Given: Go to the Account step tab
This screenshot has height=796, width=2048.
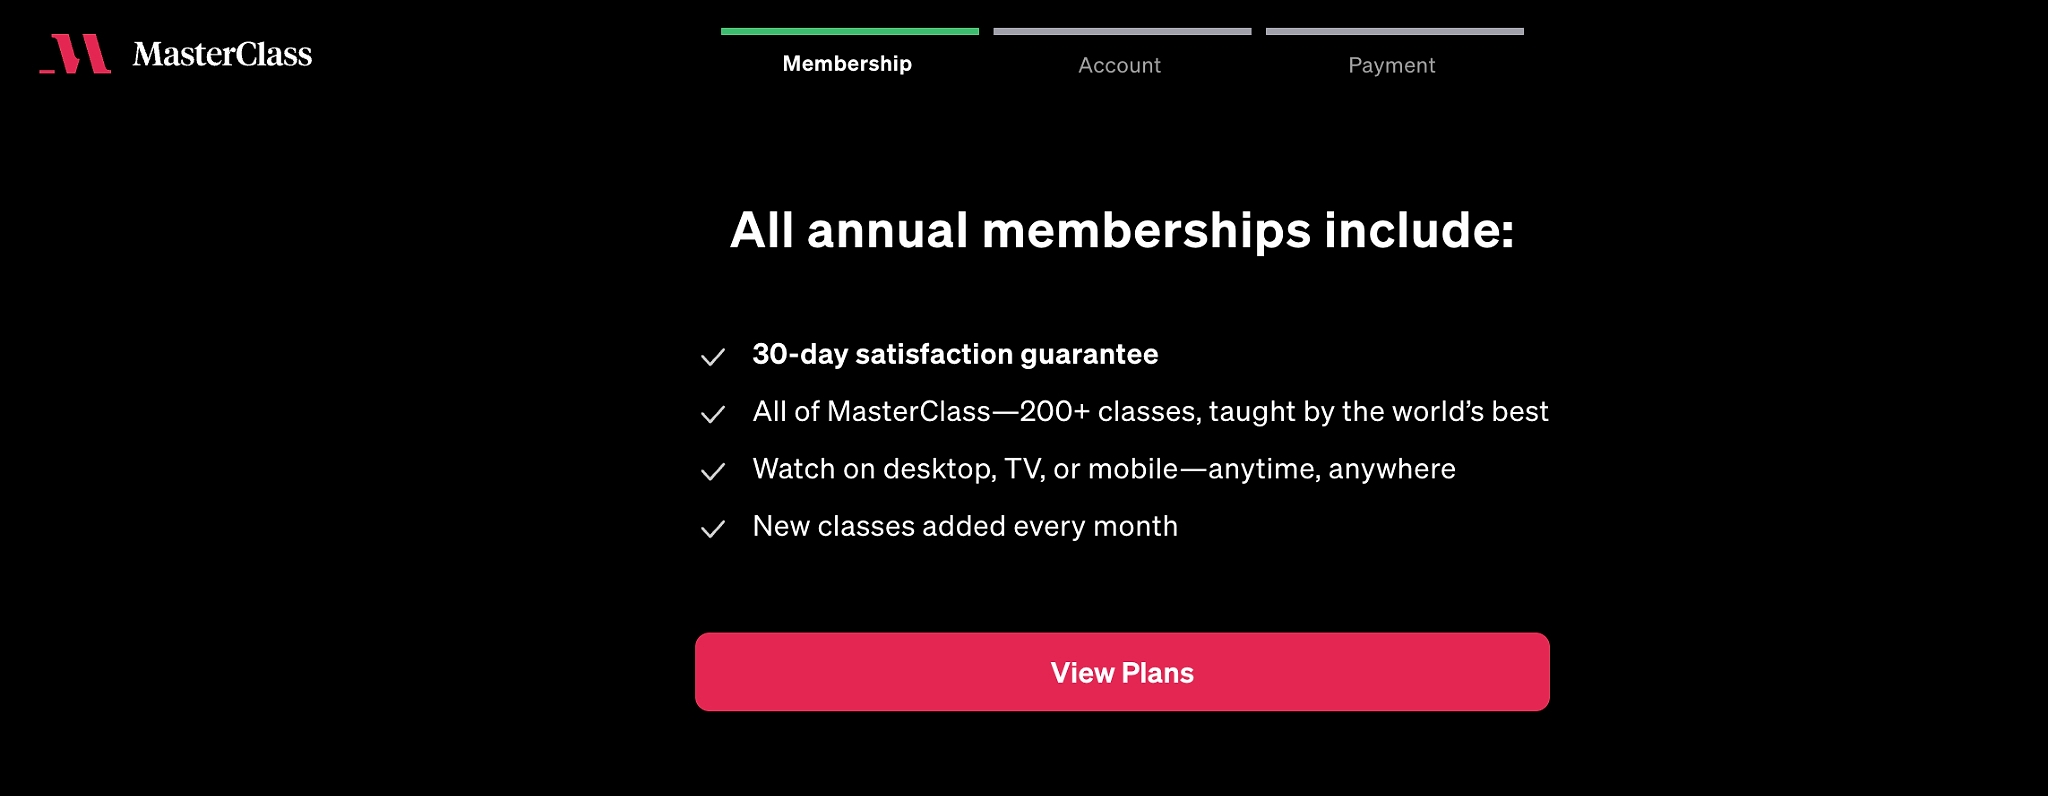Looking at the screenshot, I should (x=1120, y=65).
